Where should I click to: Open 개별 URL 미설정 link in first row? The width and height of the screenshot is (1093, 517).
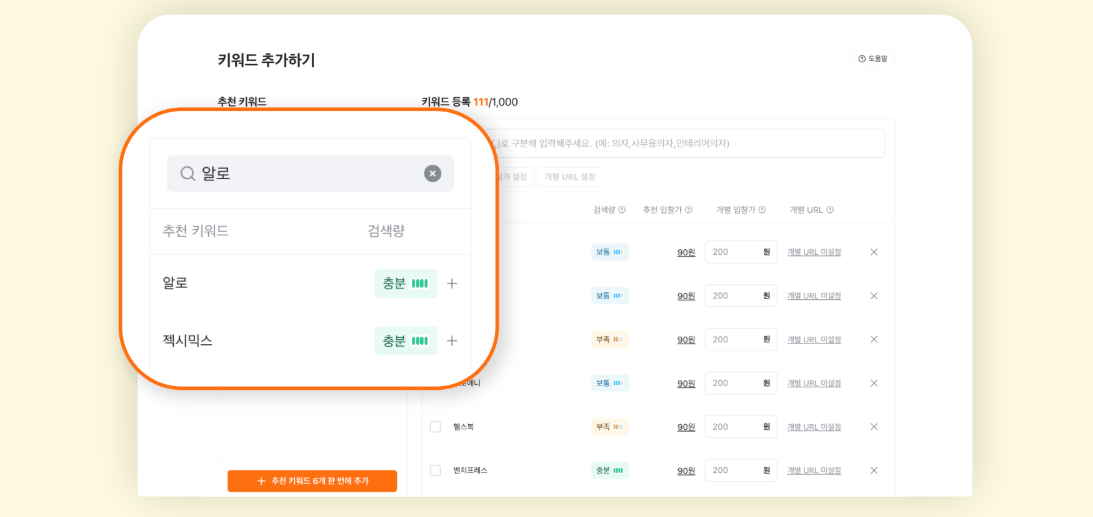click(x=813, y=252)
